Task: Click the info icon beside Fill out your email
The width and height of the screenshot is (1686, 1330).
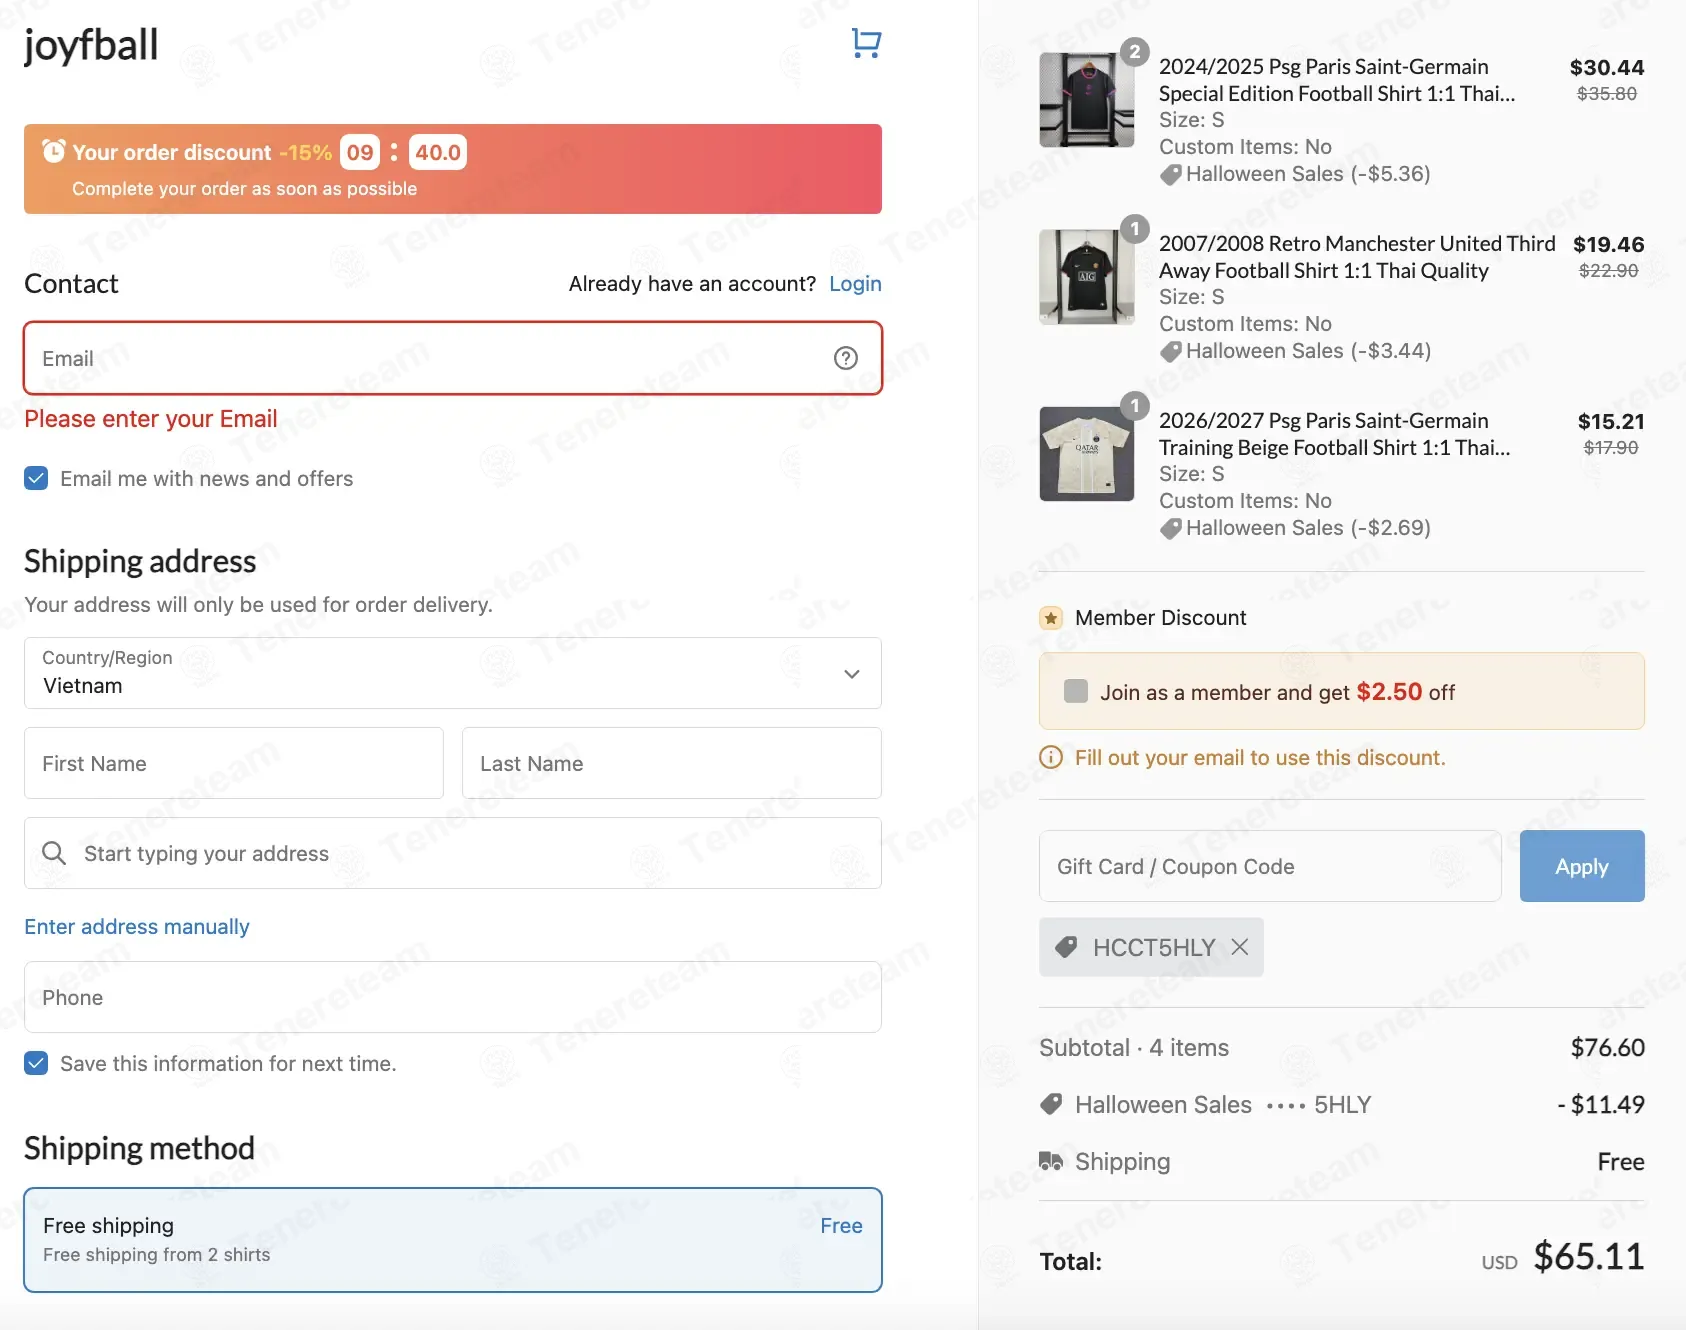Action: (1051, 758)
